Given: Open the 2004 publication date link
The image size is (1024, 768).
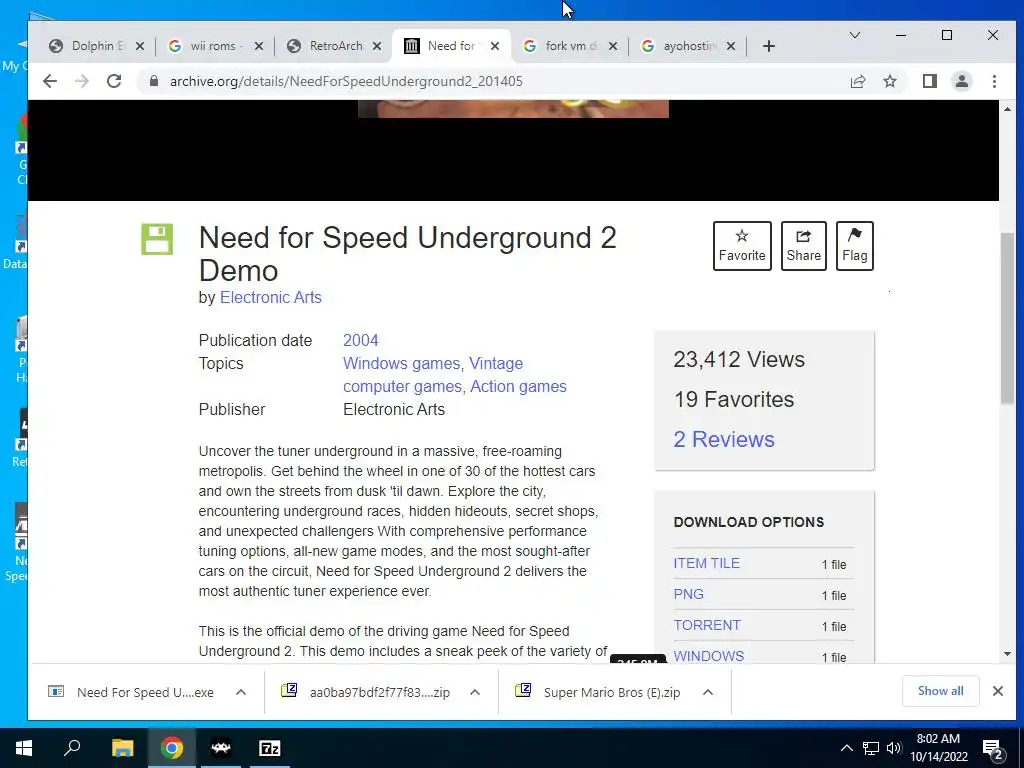Looking at the screenshot, I should pyautogui.click(x=360, y=340).
